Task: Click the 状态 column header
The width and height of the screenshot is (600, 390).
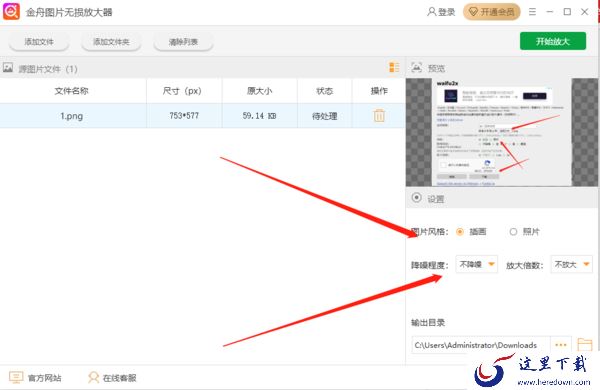Action: click(x=324, y=91)
